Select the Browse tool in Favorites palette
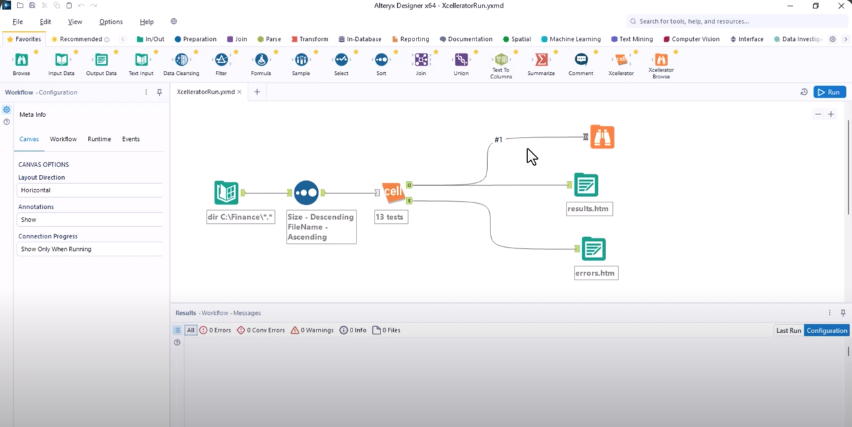 click(x=21, y=60)
